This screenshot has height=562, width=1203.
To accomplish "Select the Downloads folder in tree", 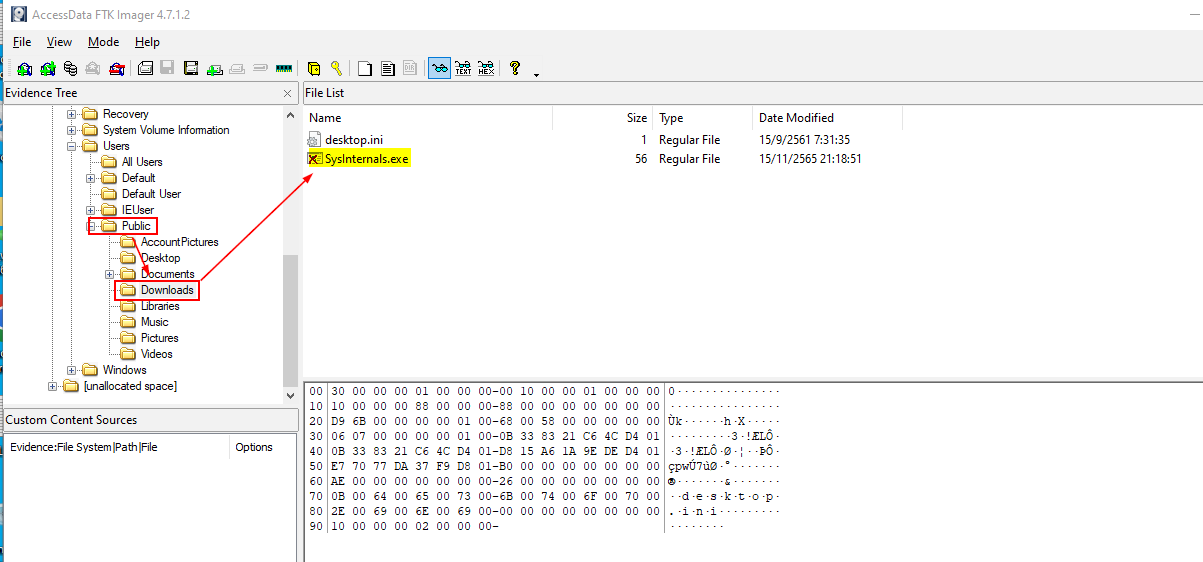I will tap(167, 290).
